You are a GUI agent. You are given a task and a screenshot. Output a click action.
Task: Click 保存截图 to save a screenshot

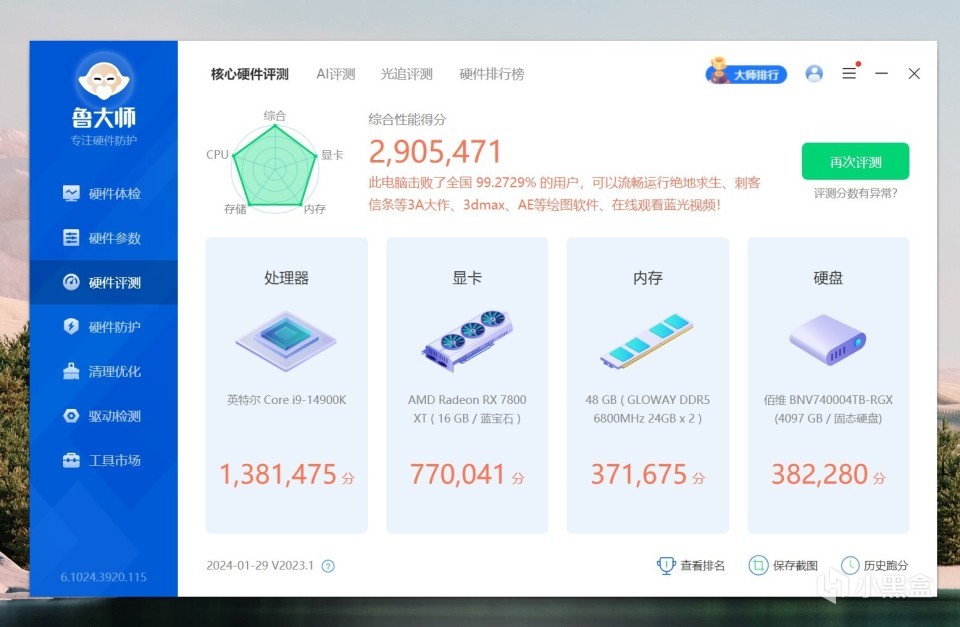(783, 565)
